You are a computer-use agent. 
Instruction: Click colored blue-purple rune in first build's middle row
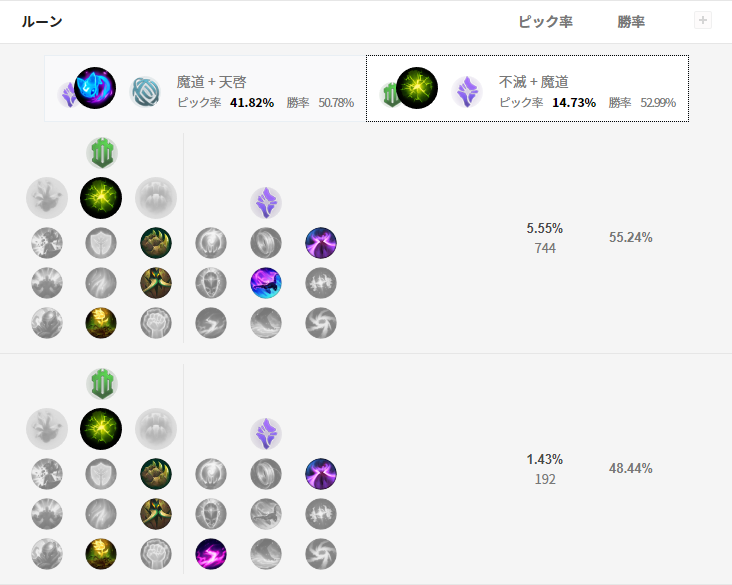tap(266, 283)
